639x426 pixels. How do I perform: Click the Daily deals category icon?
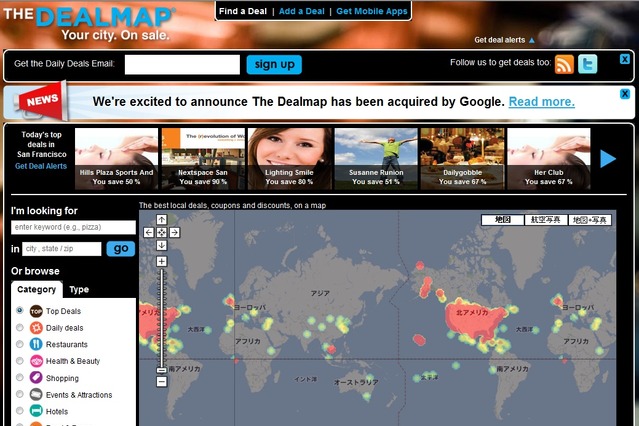(x=36, y=328)
